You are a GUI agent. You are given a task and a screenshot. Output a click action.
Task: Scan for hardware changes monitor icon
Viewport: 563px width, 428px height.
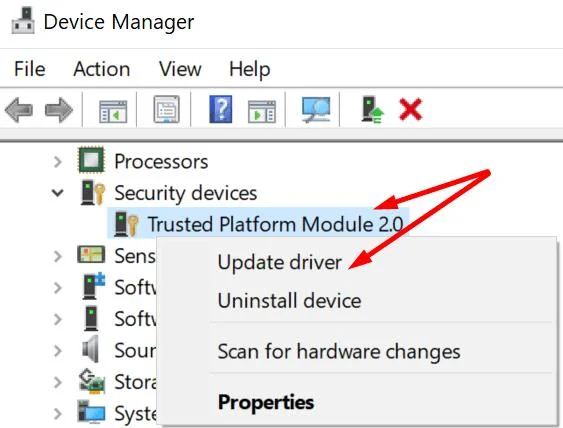click(316, 110)
